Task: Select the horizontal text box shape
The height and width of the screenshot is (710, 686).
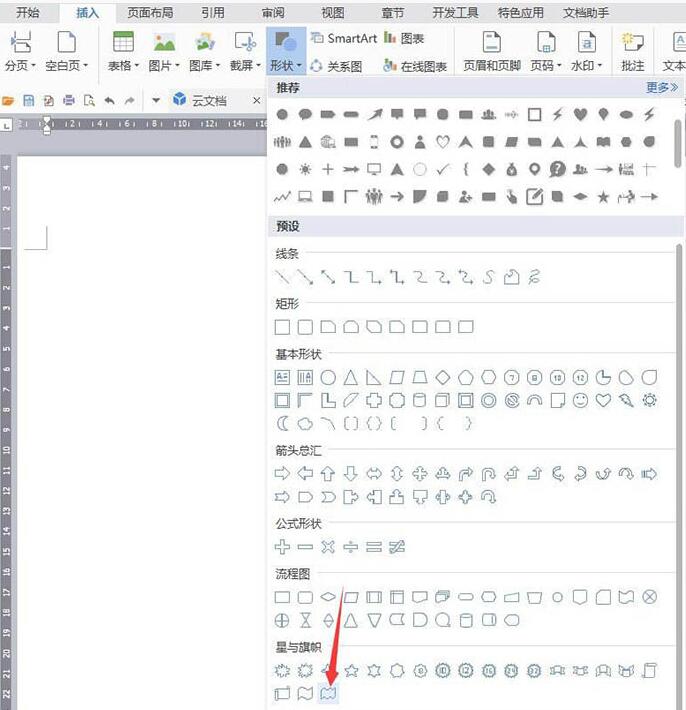Action: [282, 377]
